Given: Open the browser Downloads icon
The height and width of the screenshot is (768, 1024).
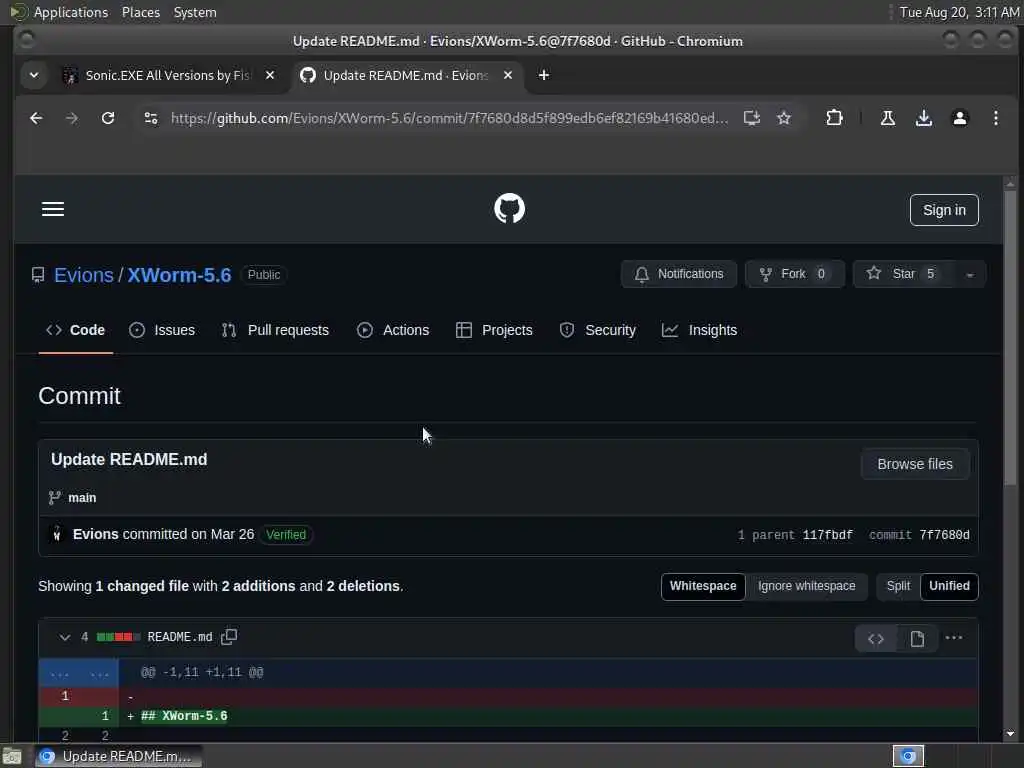Looking at the screenshot, I should pos(923,118).
